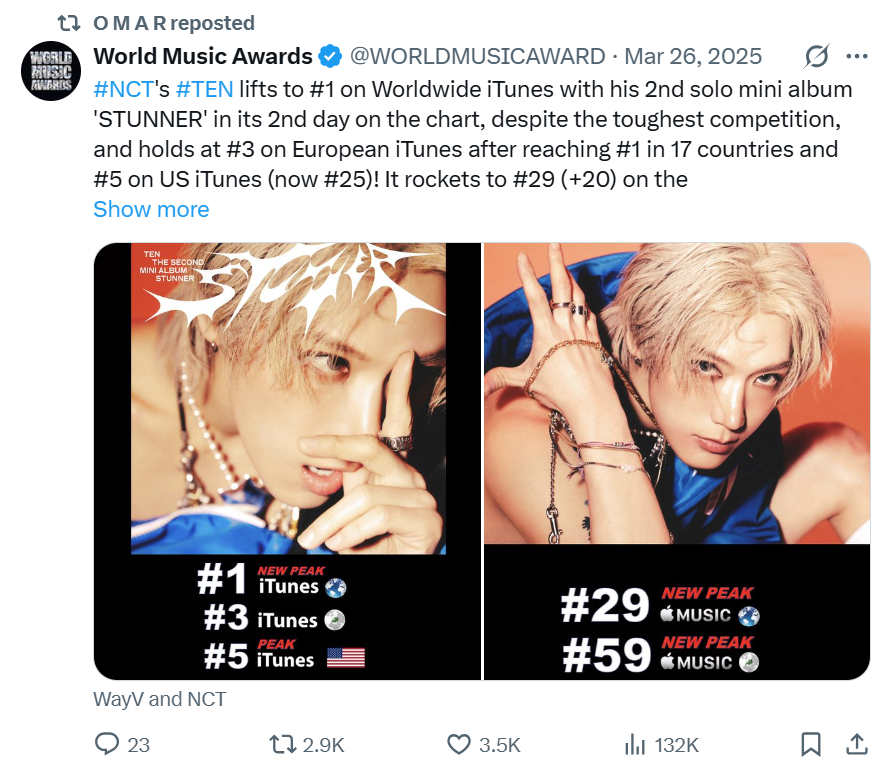Open the three-dot more options menu
This screenshot has width=893, height=767.
click(857, 56)
